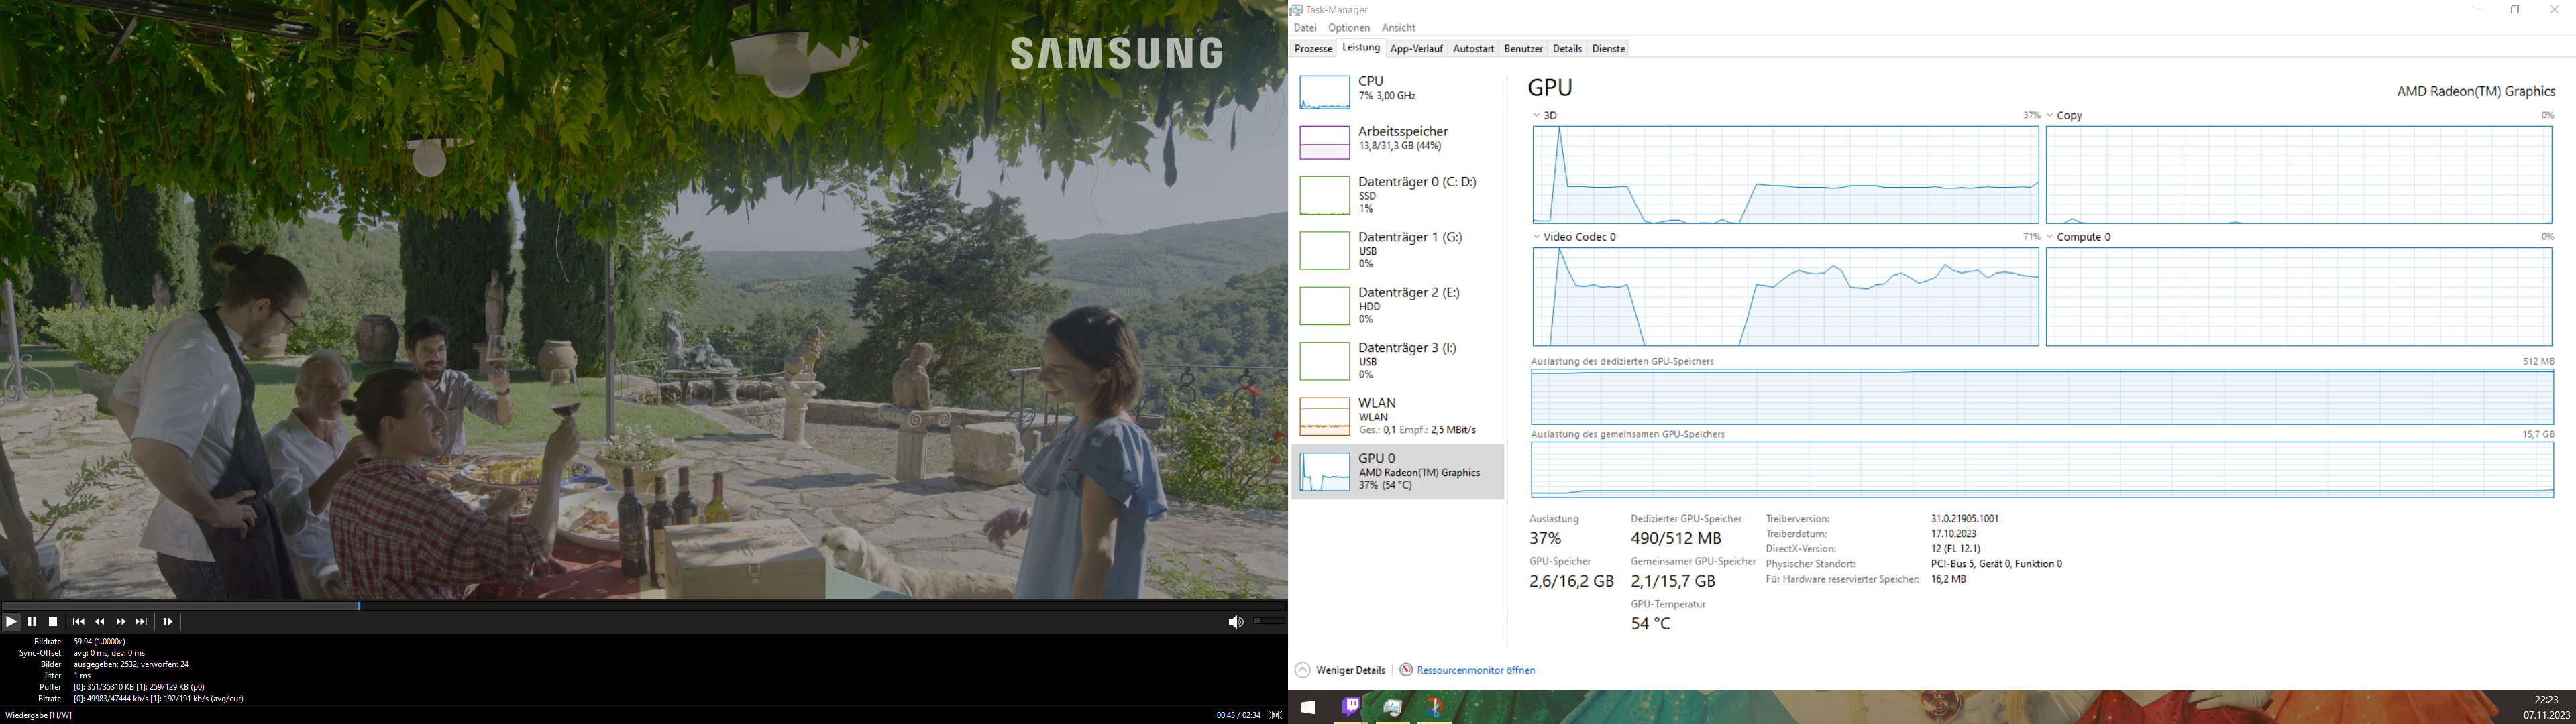The image size is (2576, 724).
Task: Open the Copy engine graph dropdown
Action: [x=2050, y=116]
